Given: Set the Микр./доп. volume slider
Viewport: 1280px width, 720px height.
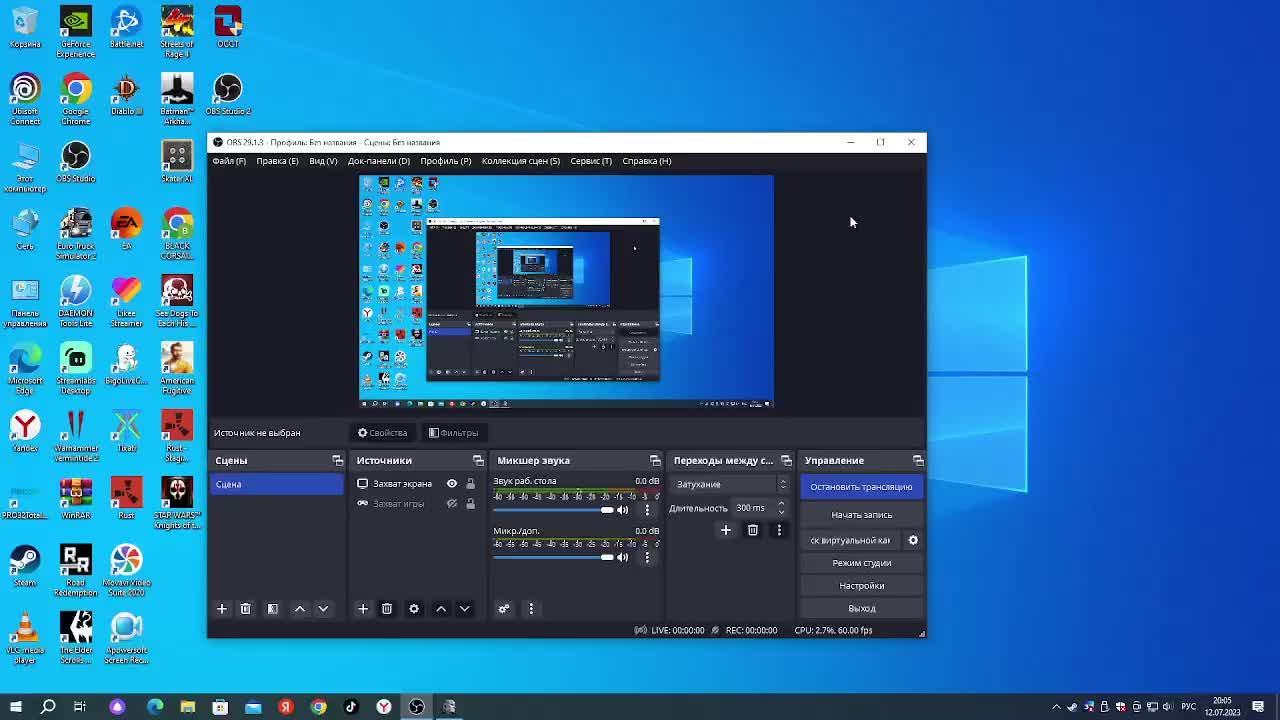Looking at the screenshot, I should point(553,557).
